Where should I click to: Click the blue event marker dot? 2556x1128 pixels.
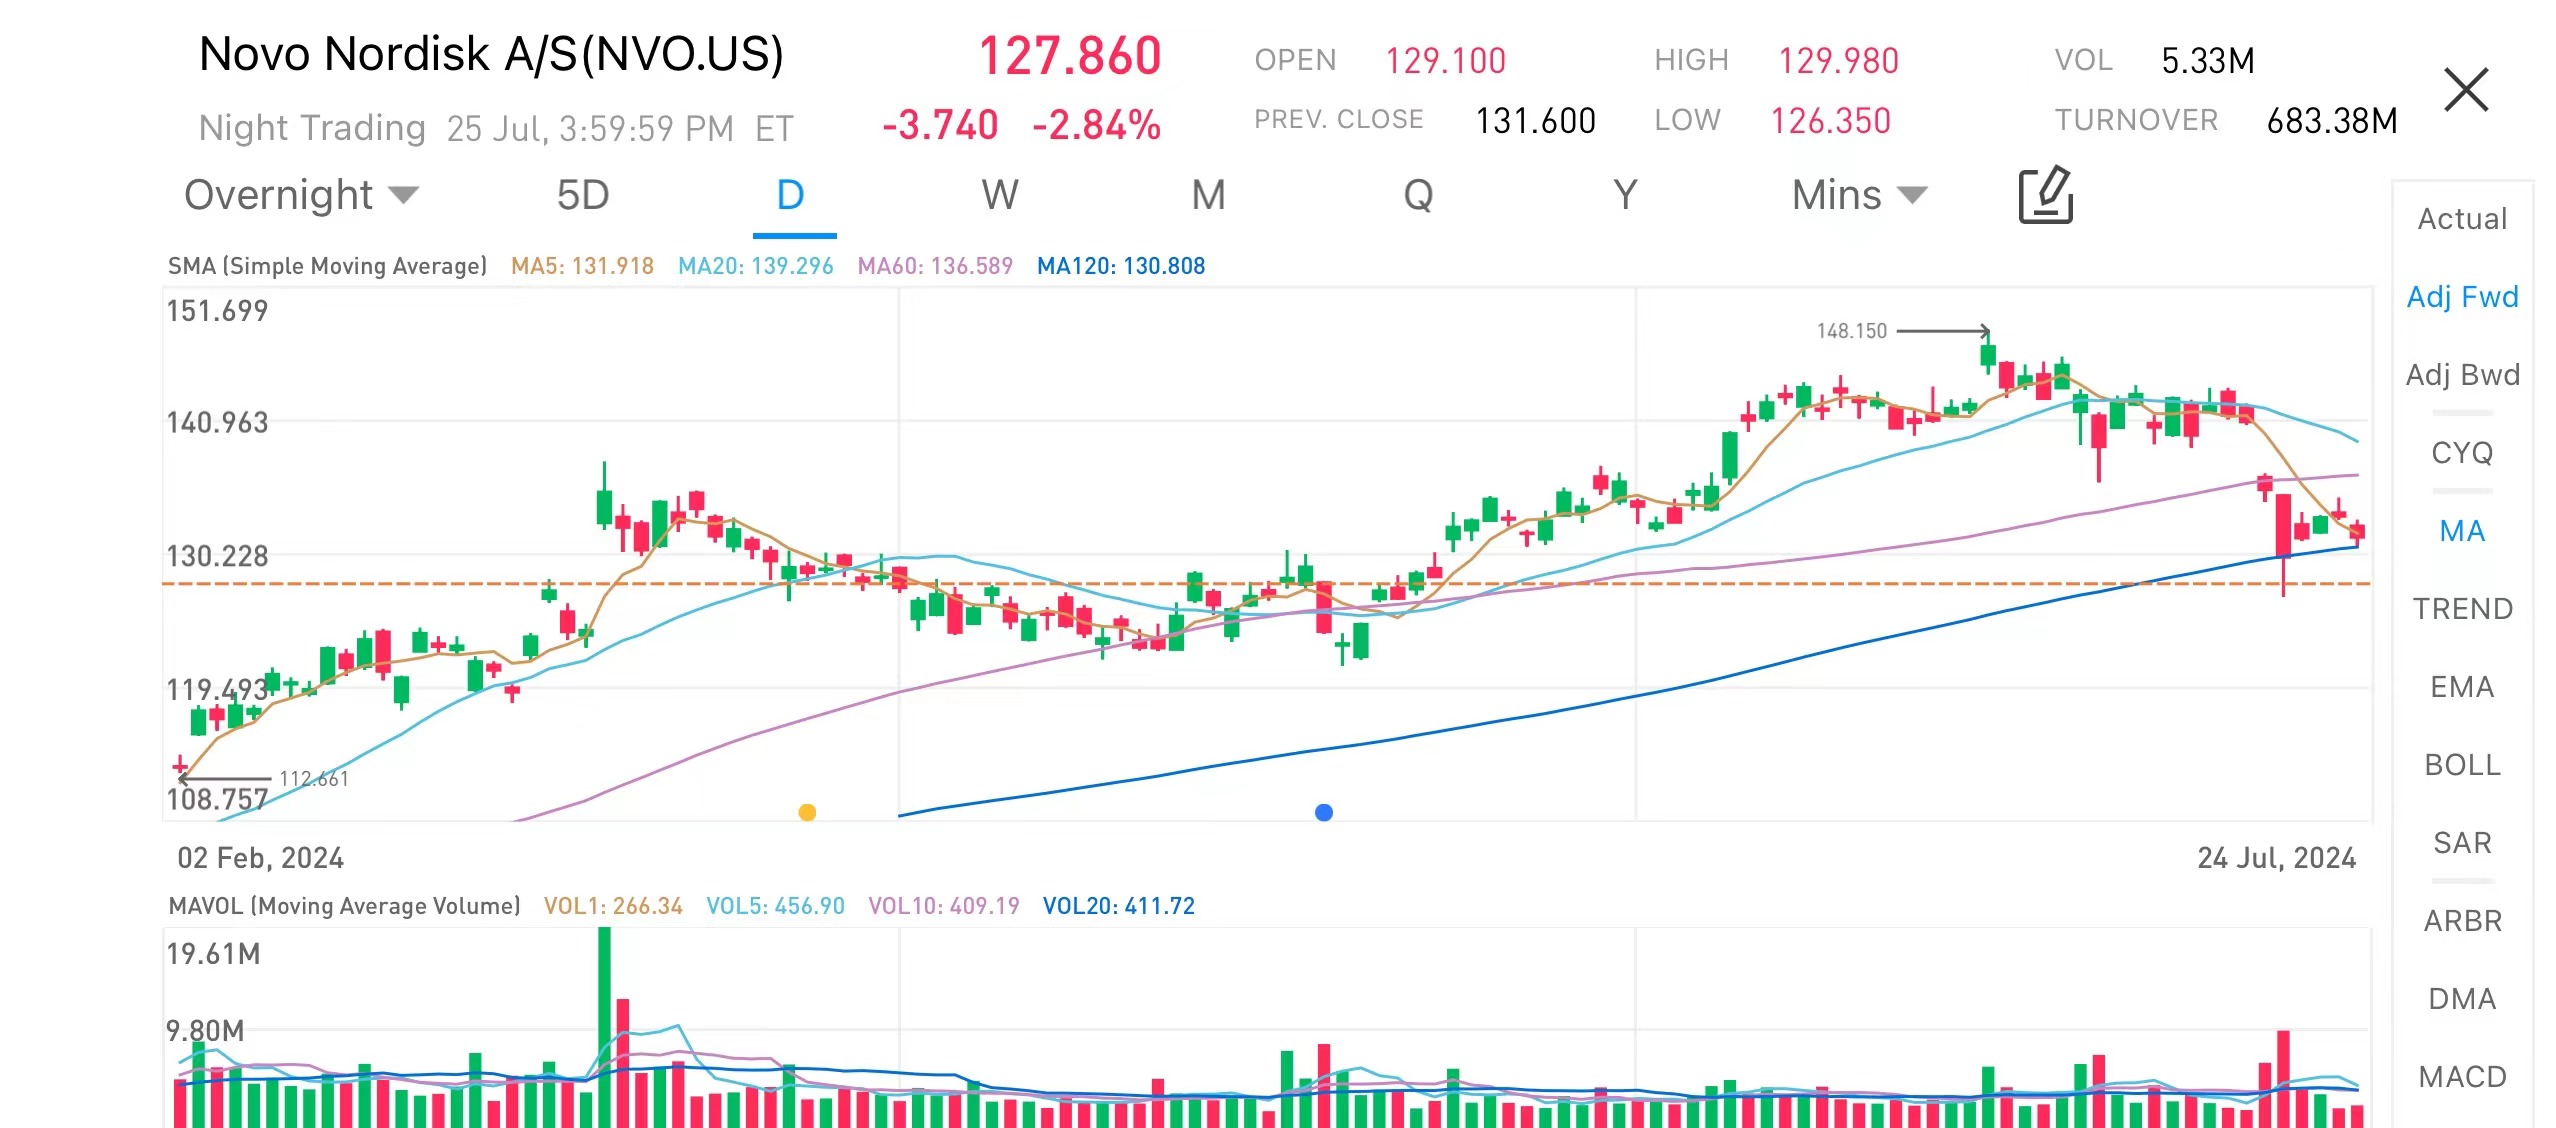1324,812
